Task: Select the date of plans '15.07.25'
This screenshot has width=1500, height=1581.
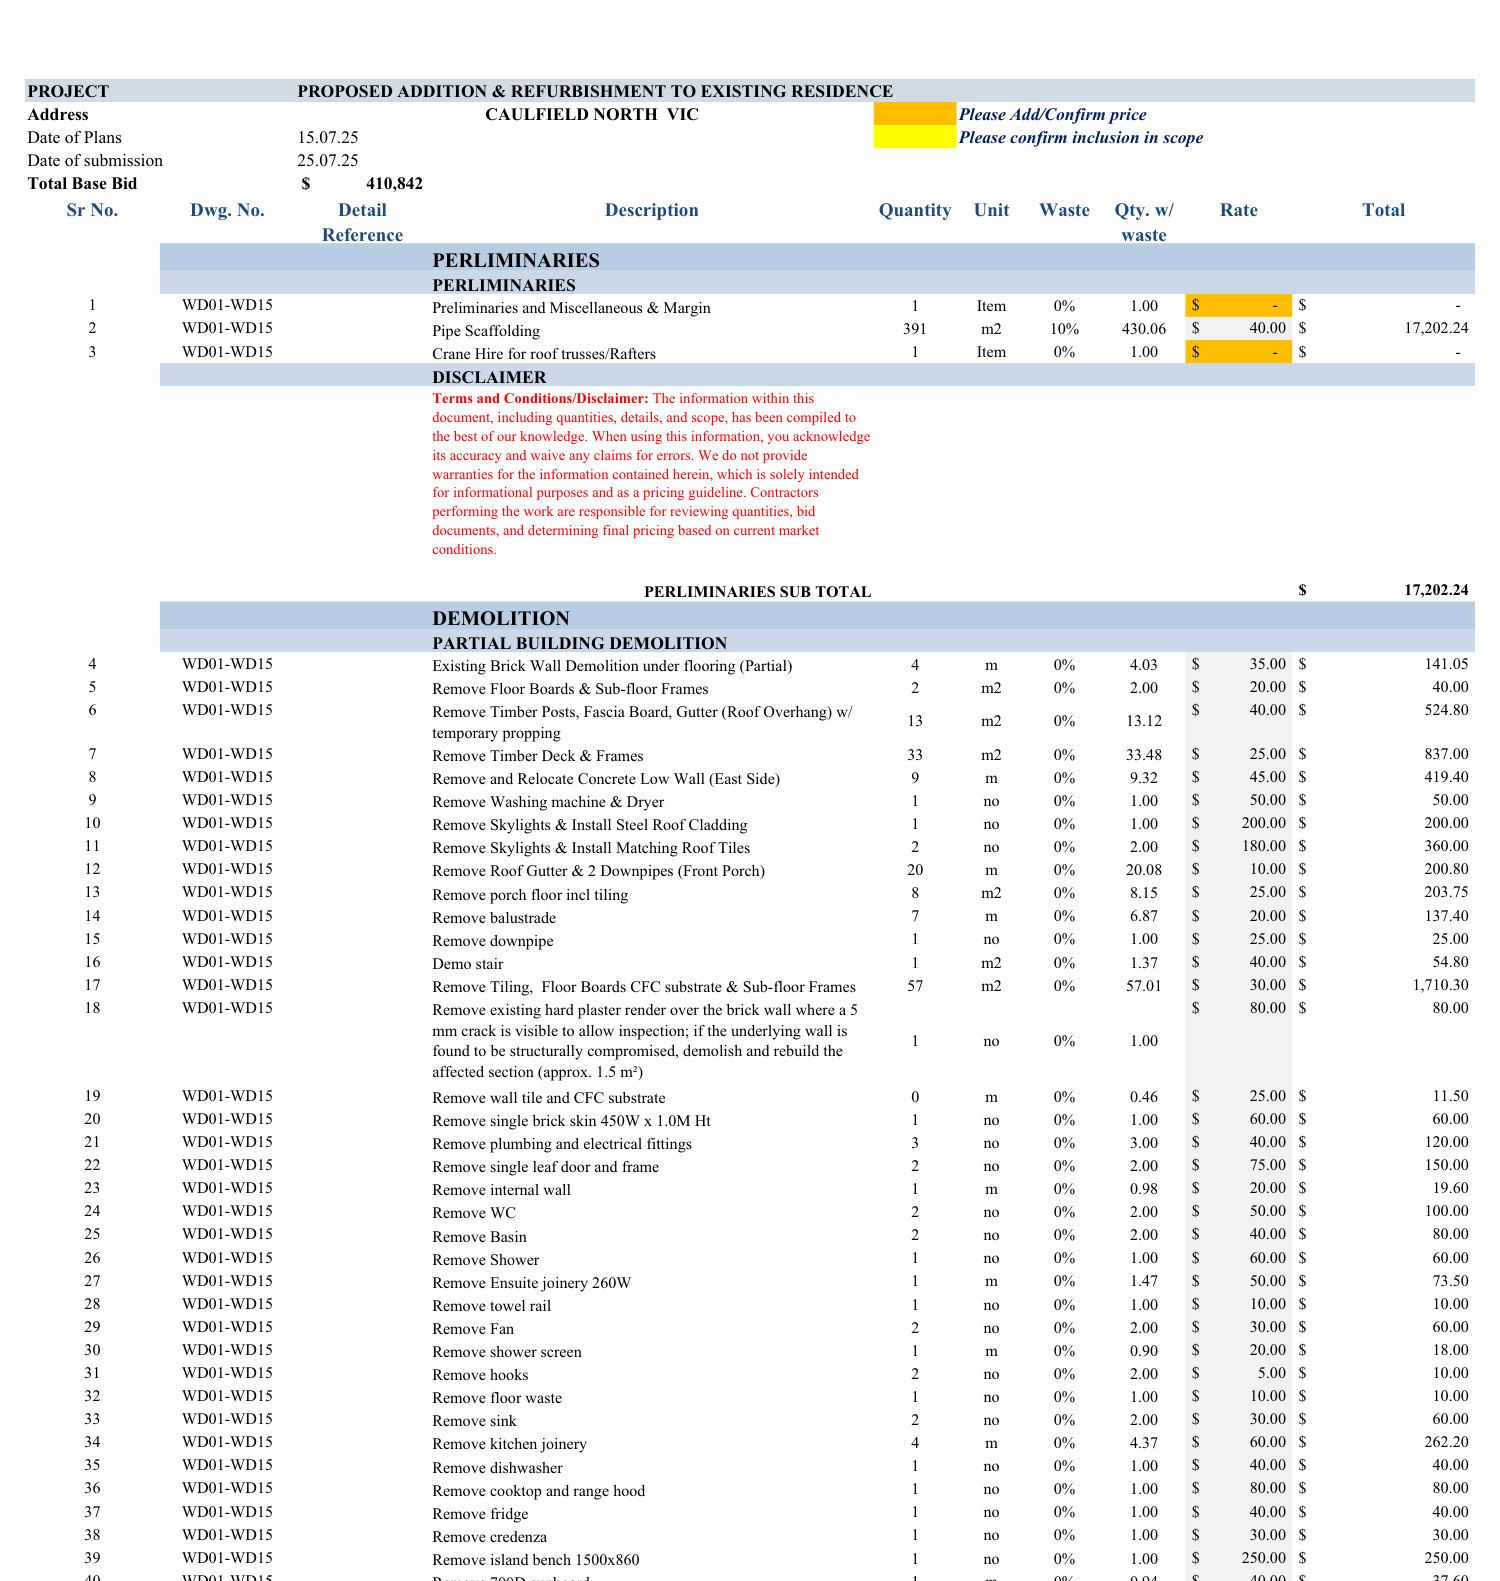Action: tap(328, 138)
